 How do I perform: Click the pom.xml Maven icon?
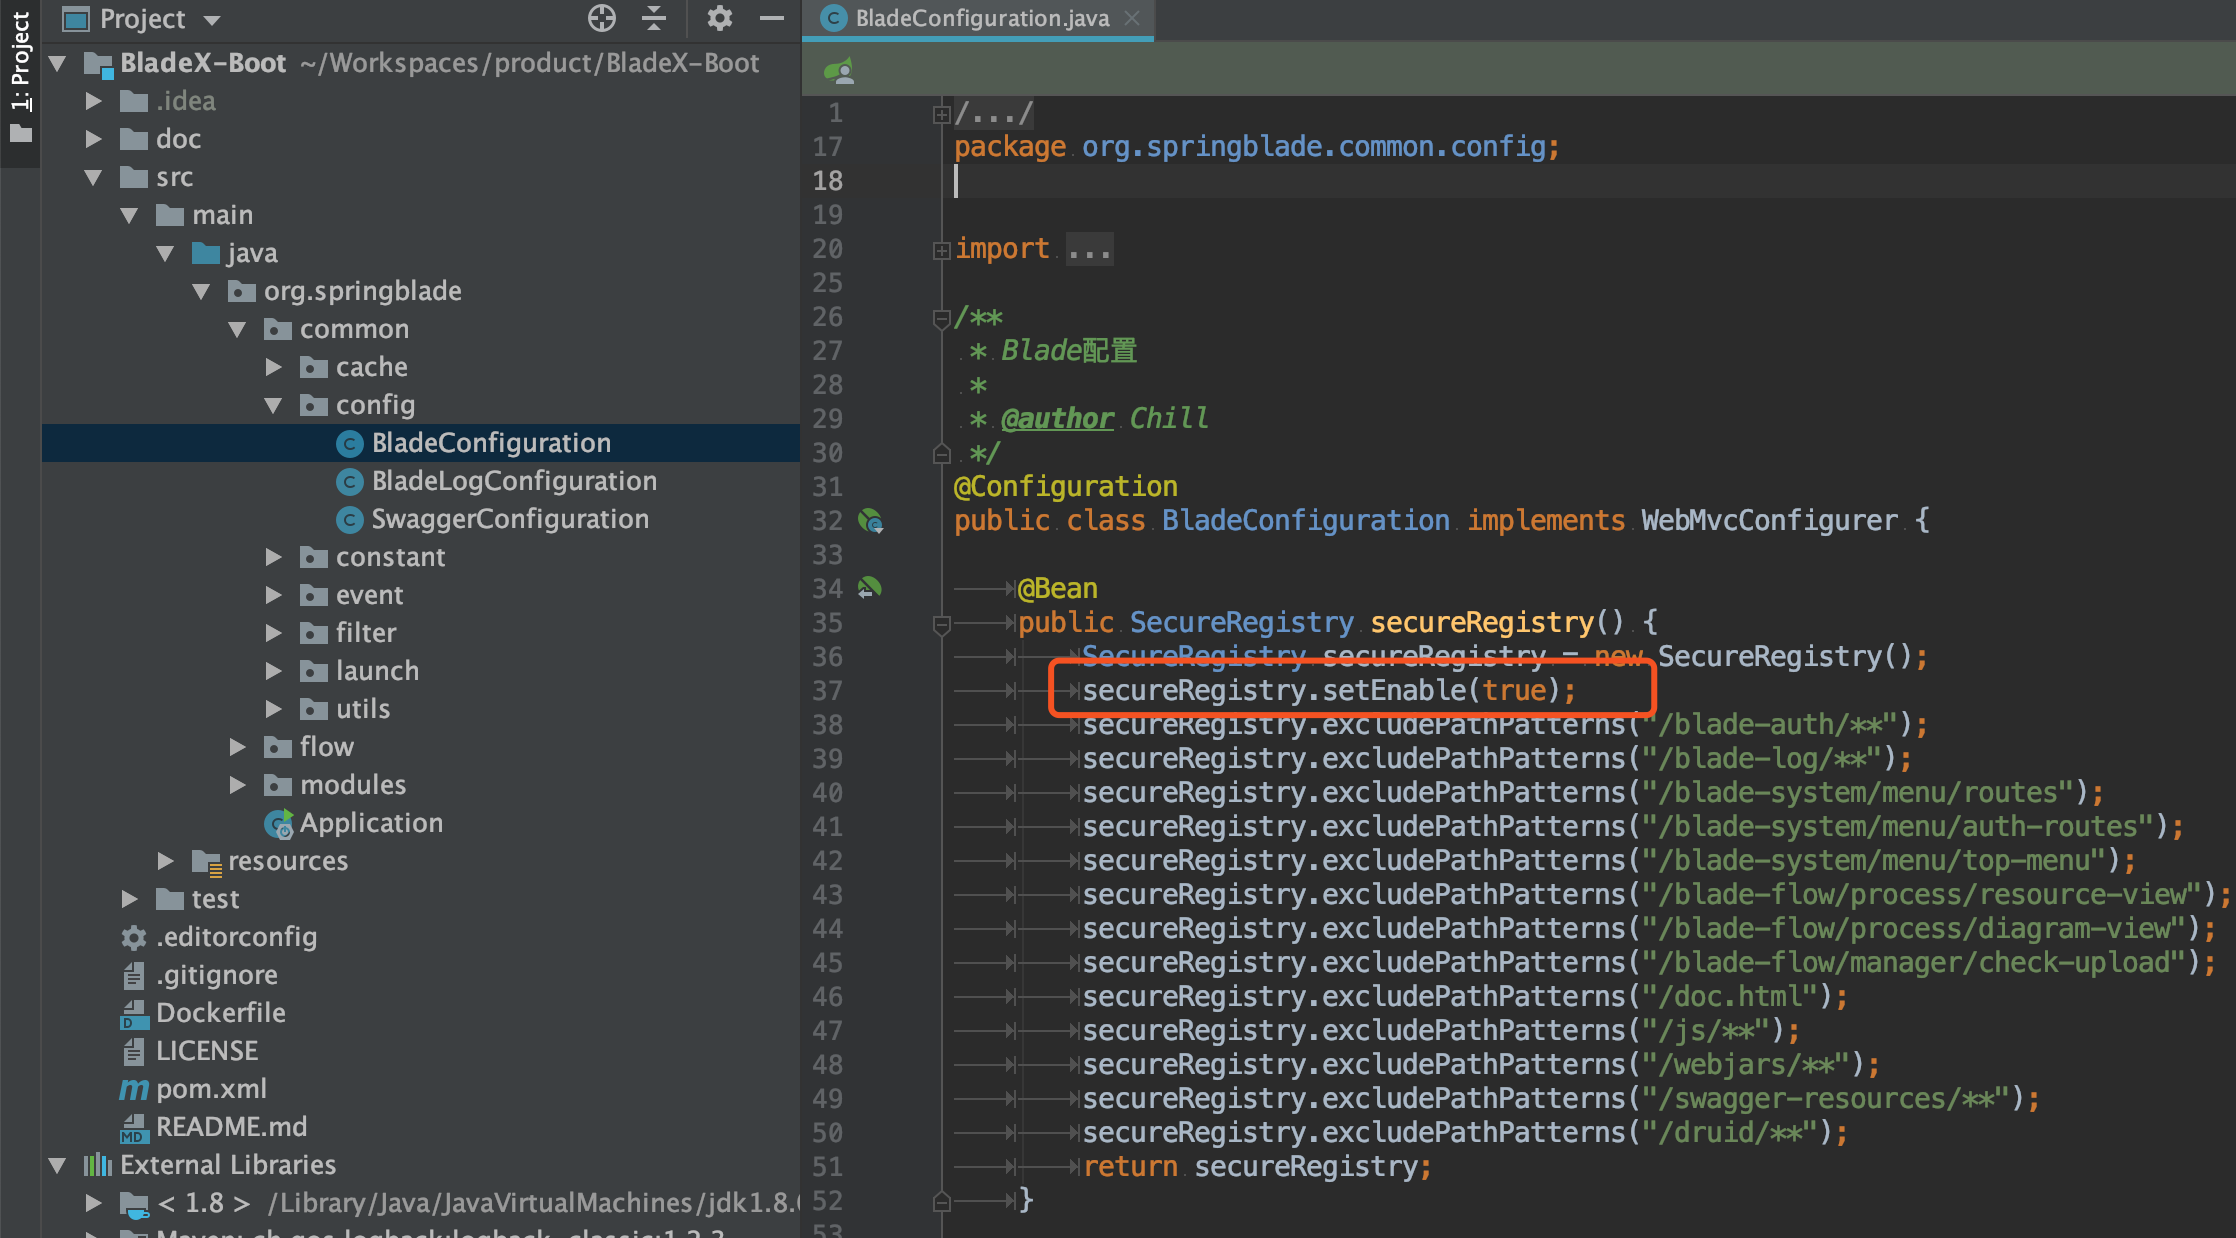tap(134, 1089)
